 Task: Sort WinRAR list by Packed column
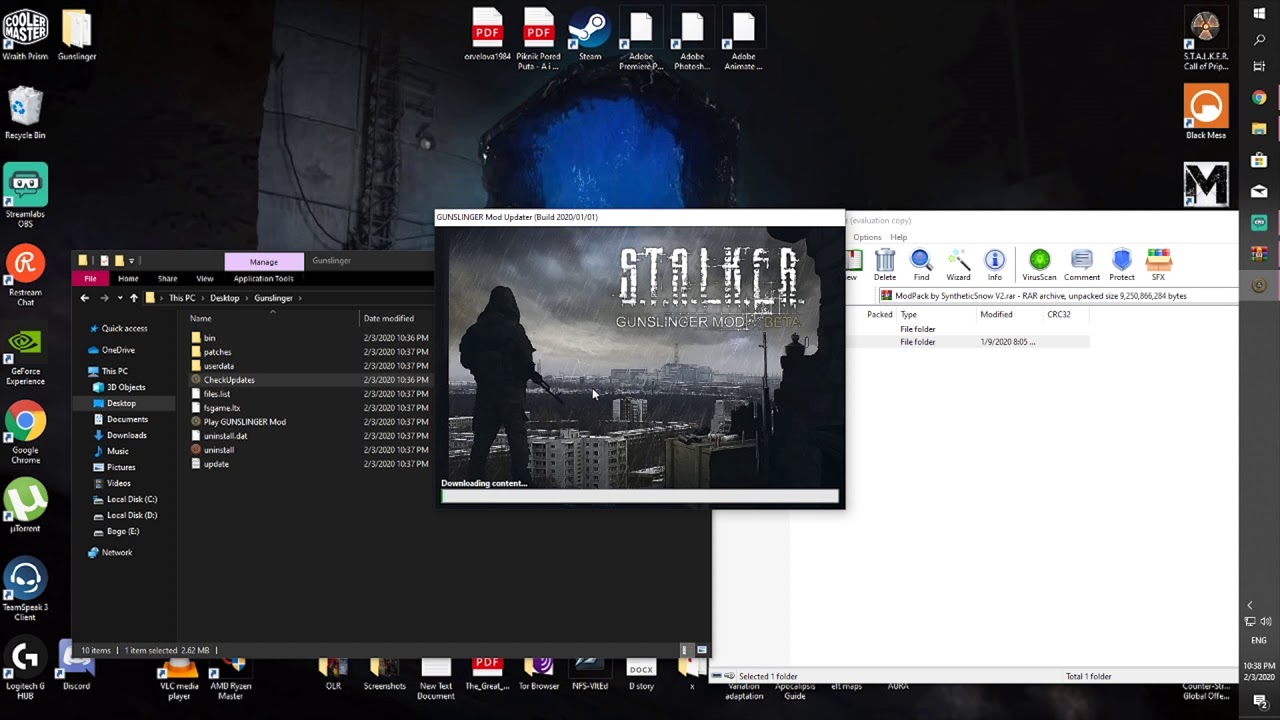pyautogui.click(x=880, y=314)
